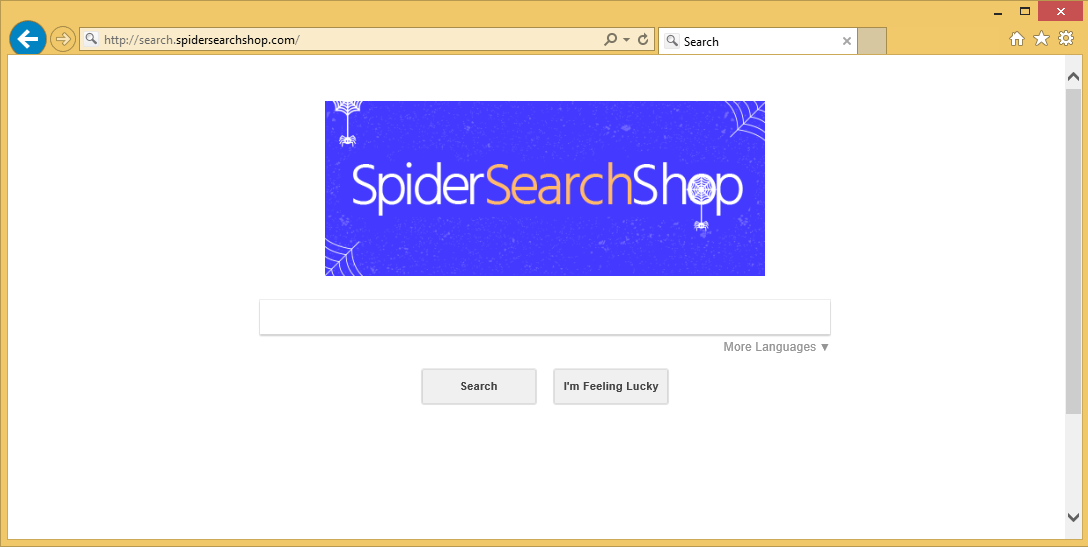Refresh the page with the reload icon
Viewport: 1088px width, 547px height.
[x=643, y=40]
